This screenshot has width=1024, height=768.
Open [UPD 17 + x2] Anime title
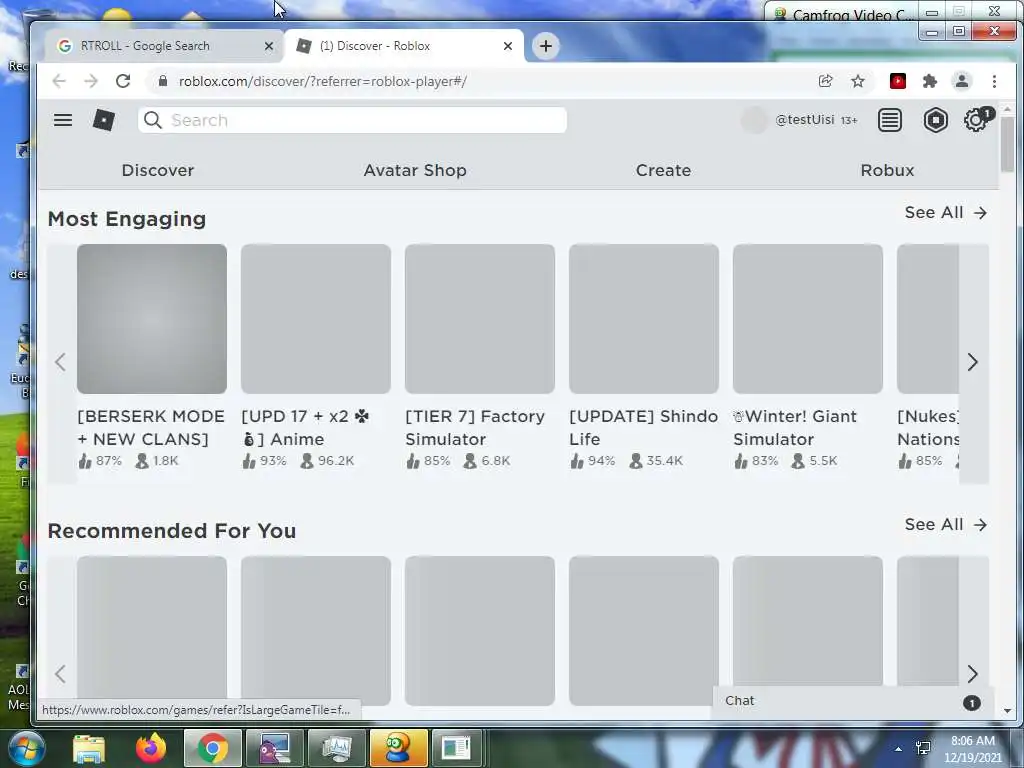coord(305,428)
